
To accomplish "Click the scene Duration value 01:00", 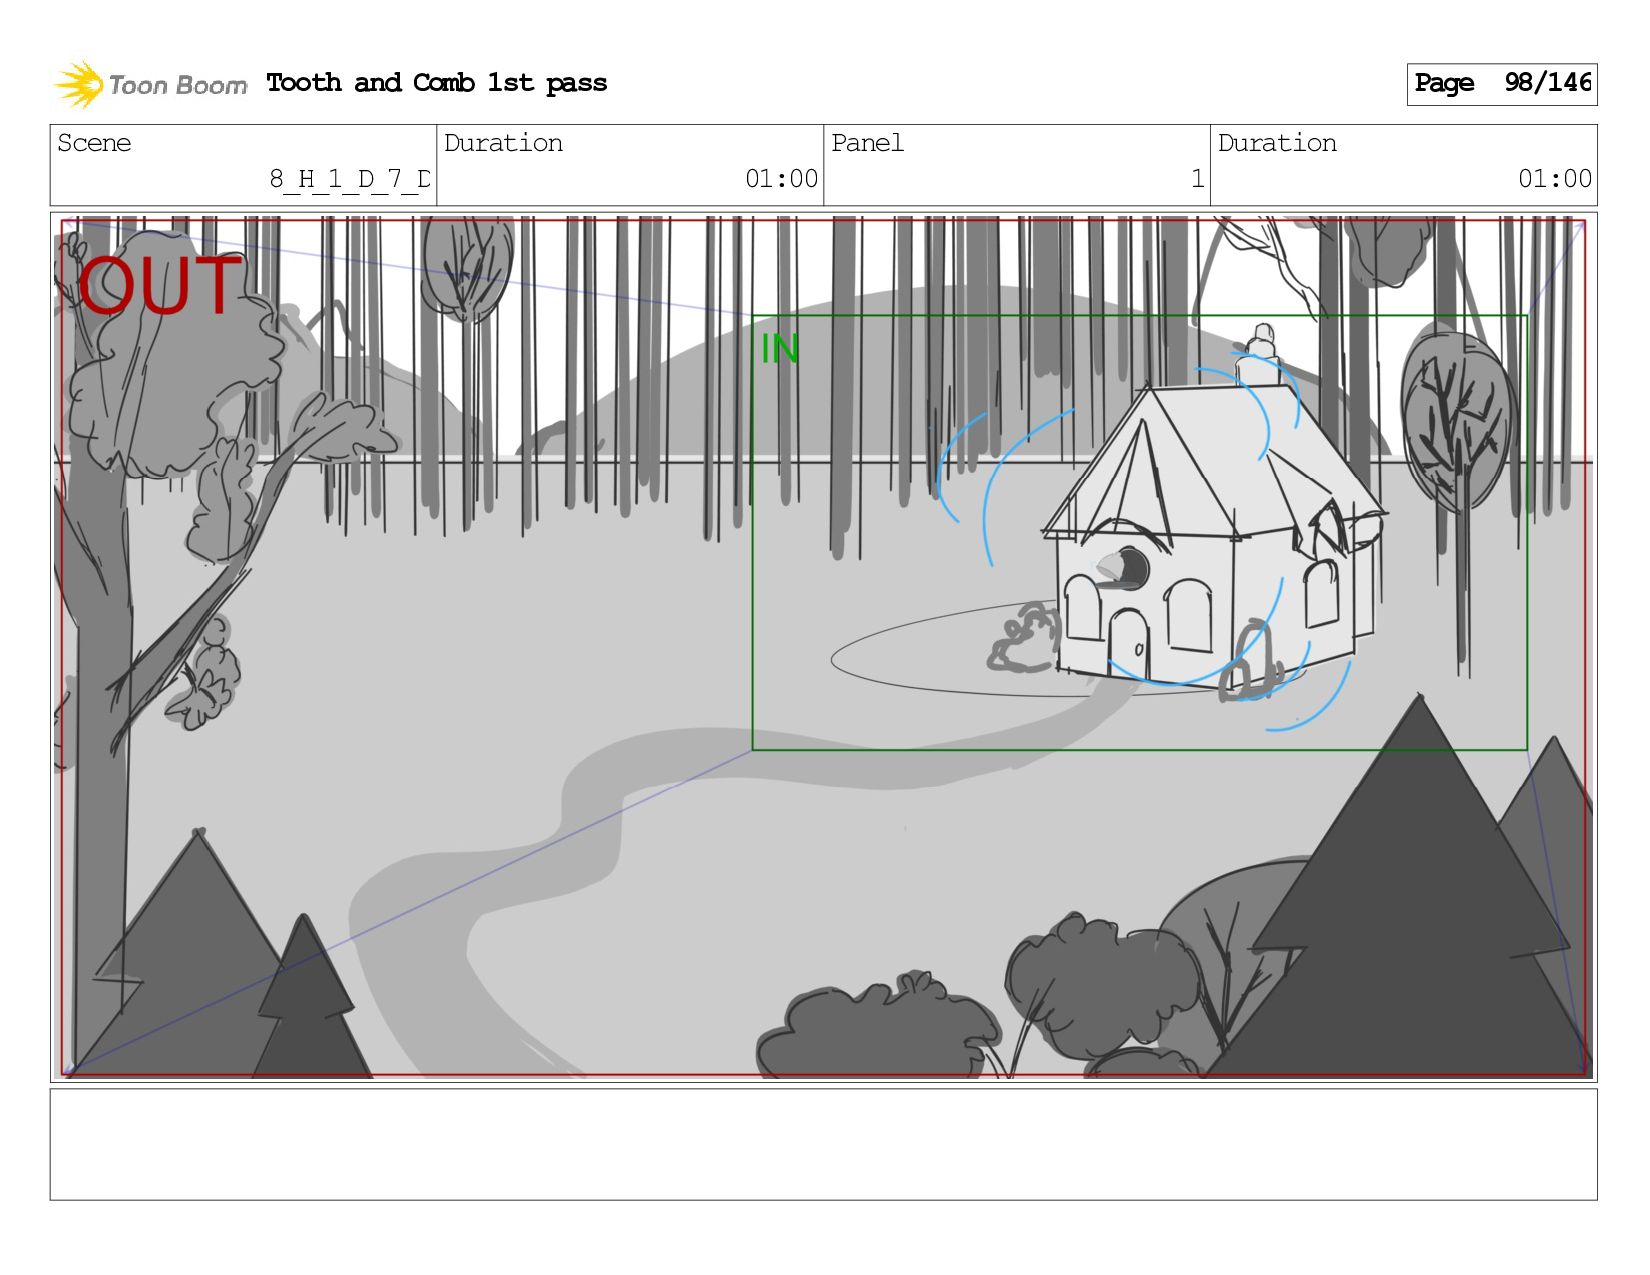I will 781,179.
